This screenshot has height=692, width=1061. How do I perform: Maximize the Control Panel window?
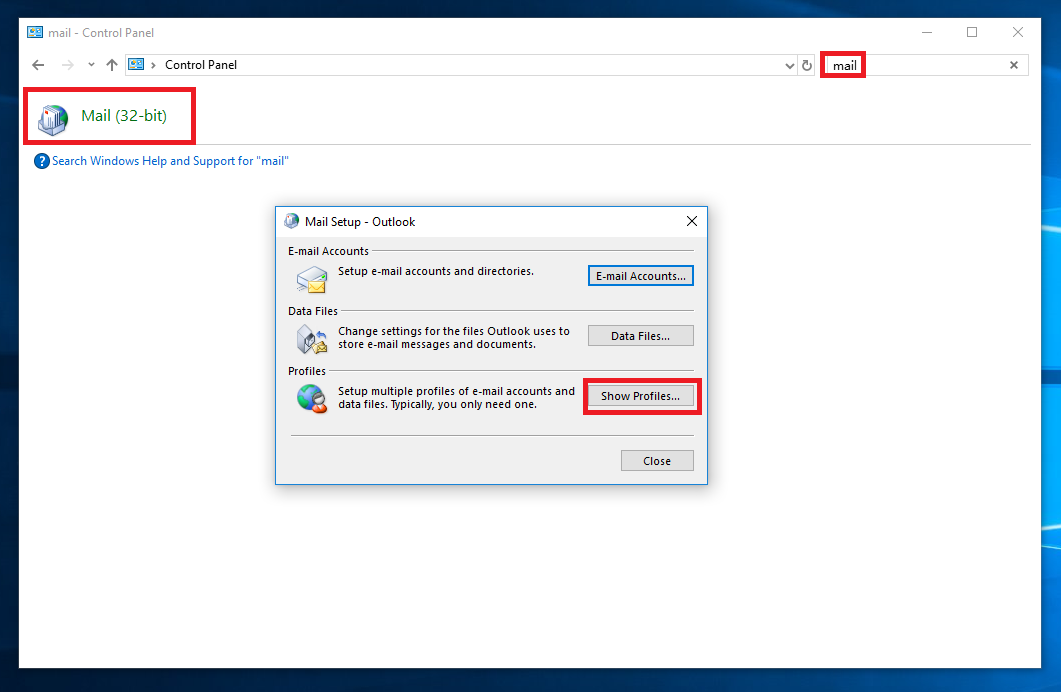point(972,32)
